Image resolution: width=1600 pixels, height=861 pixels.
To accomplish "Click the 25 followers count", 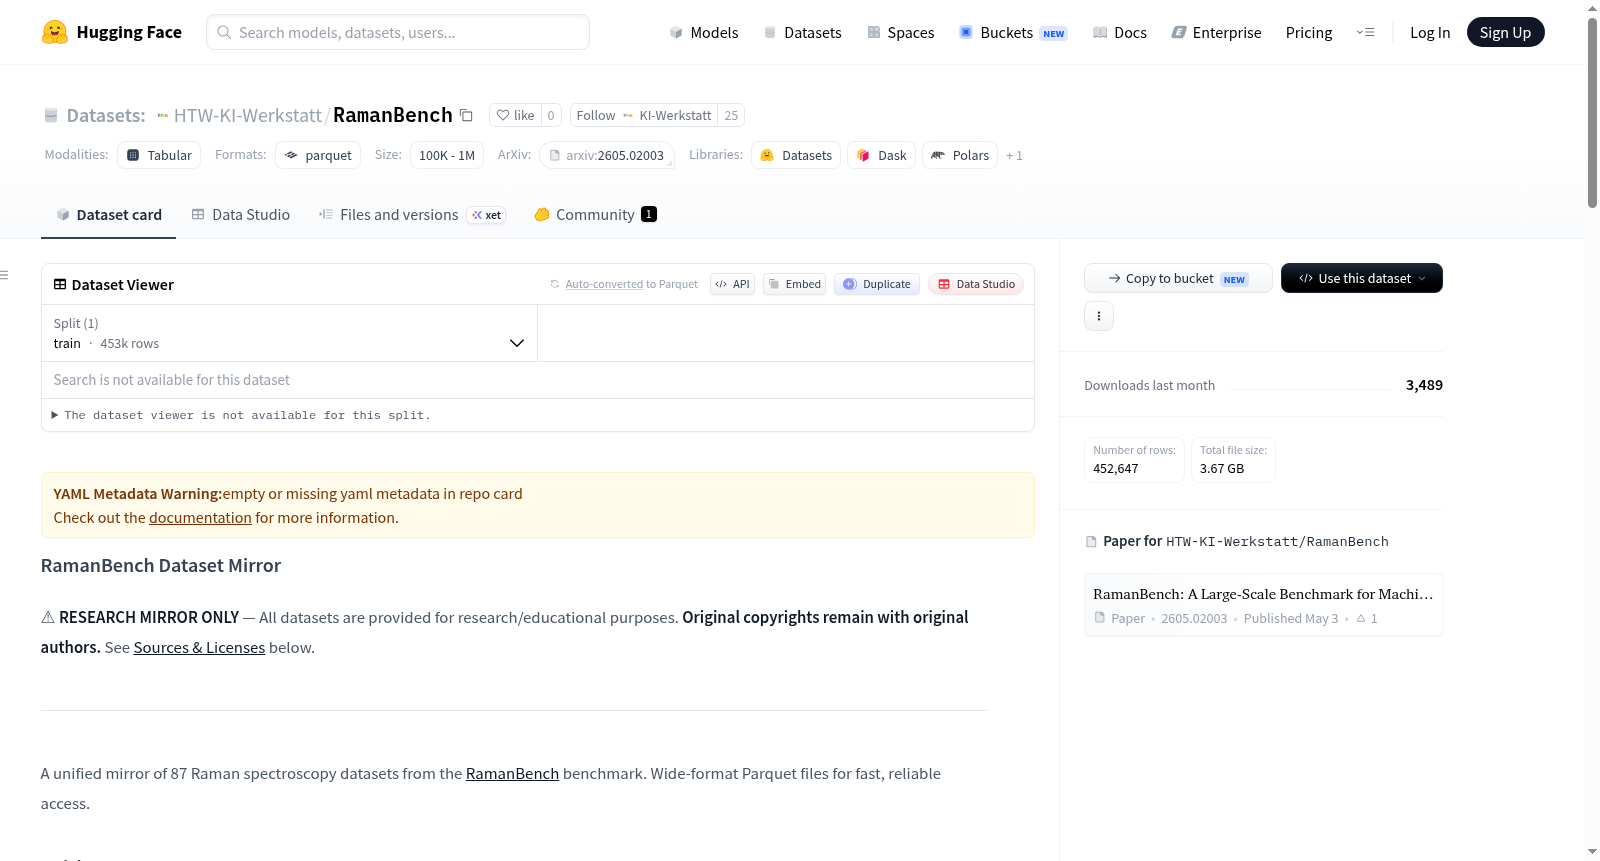I will pyautogui.click(x=731, y=115).
